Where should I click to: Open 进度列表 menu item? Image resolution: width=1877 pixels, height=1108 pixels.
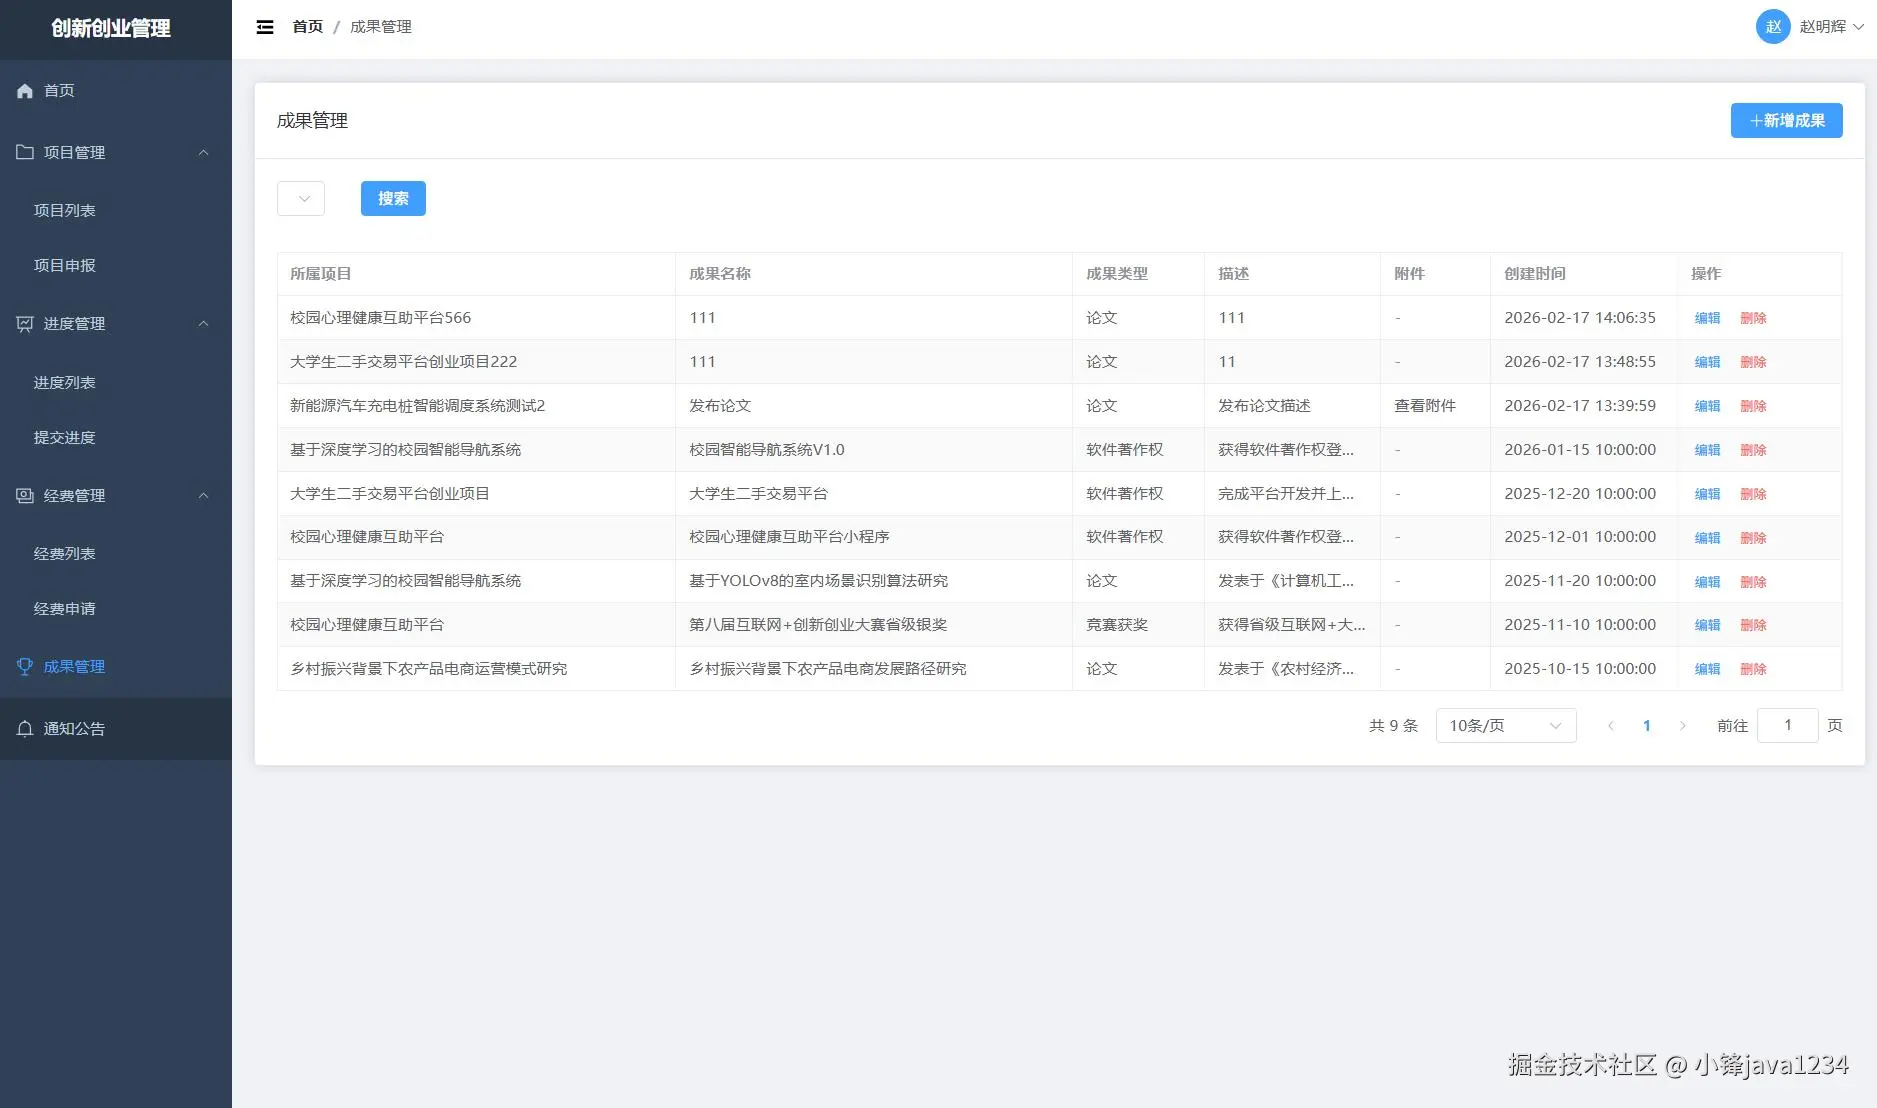116,382
